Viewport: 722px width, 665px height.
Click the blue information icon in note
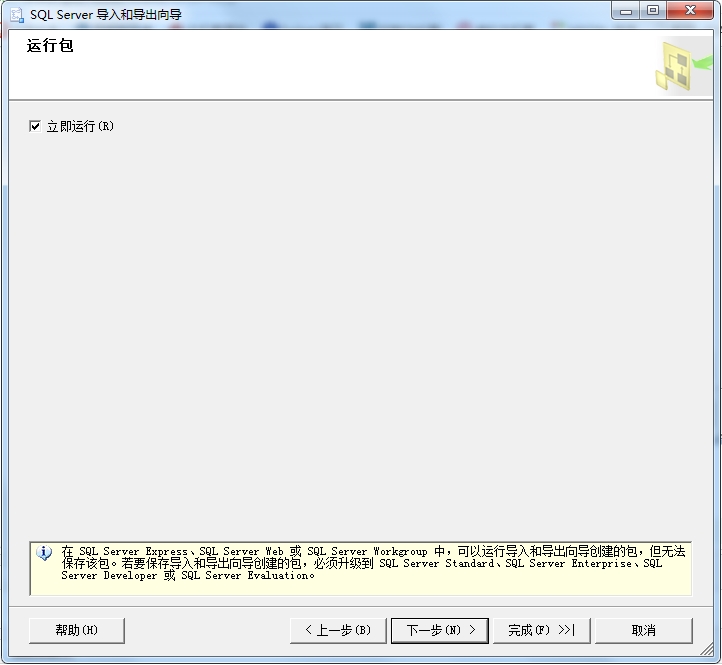pos(44,553)
